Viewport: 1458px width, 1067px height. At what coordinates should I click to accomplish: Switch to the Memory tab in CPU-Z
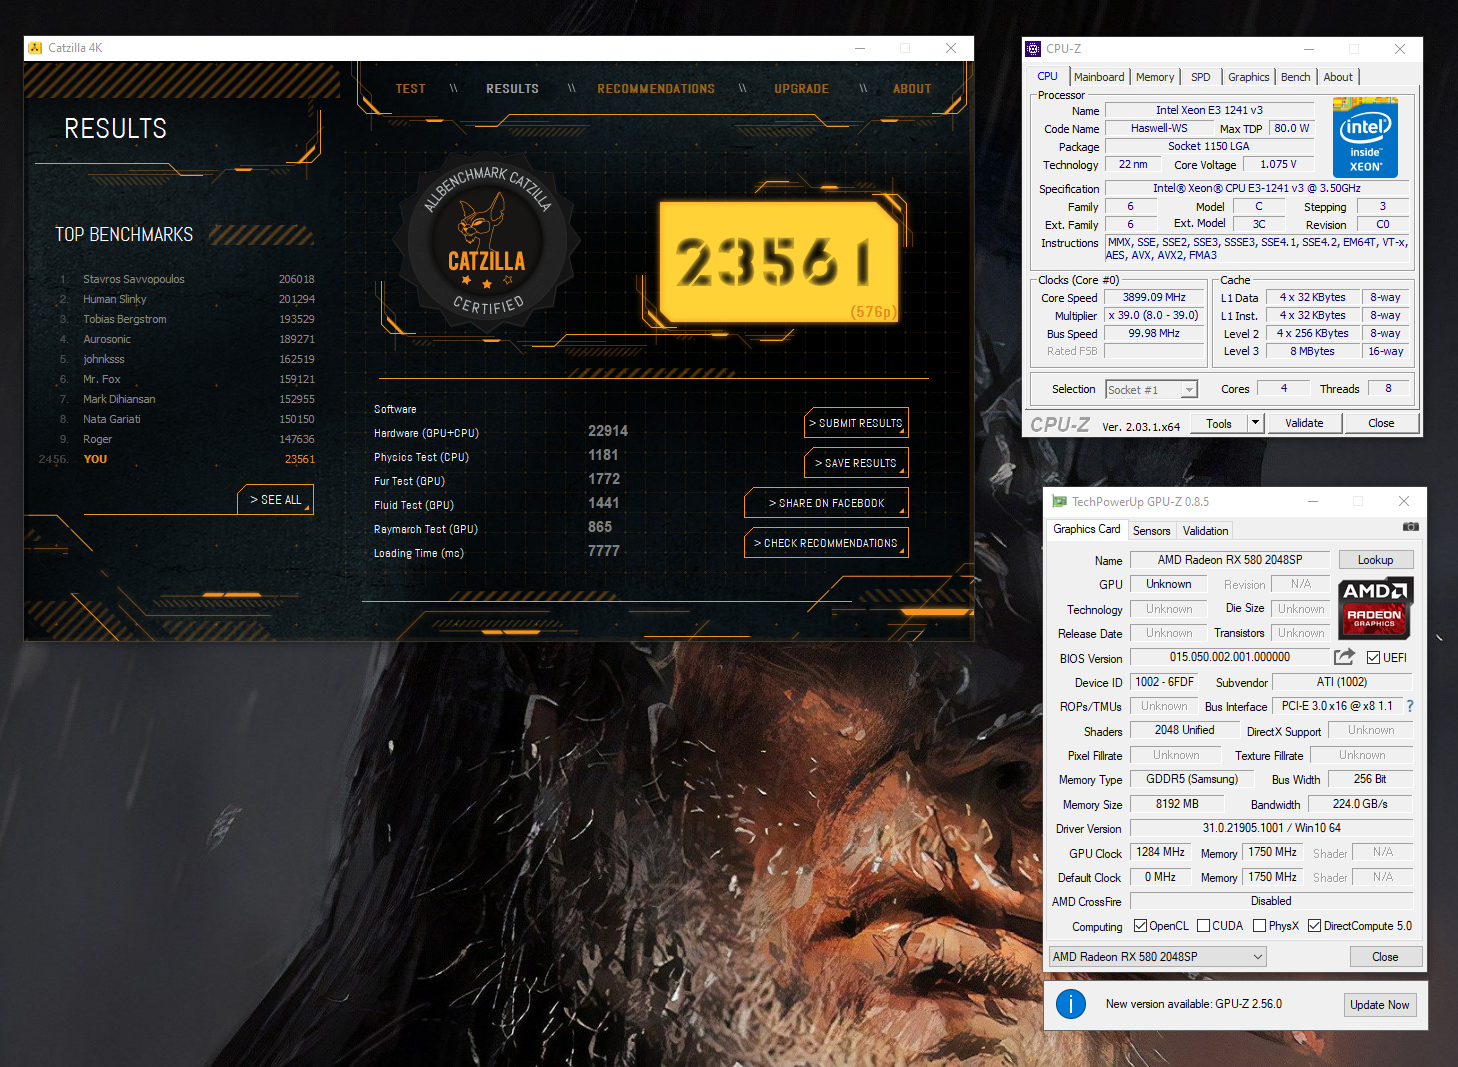point(1155,77)
